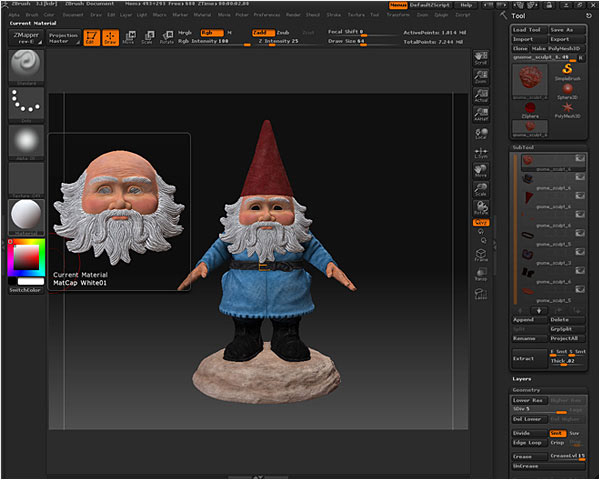Adjust the Z Intensity slider
The height and width of the screenshot is (480, 600).
tap(290, 41)
